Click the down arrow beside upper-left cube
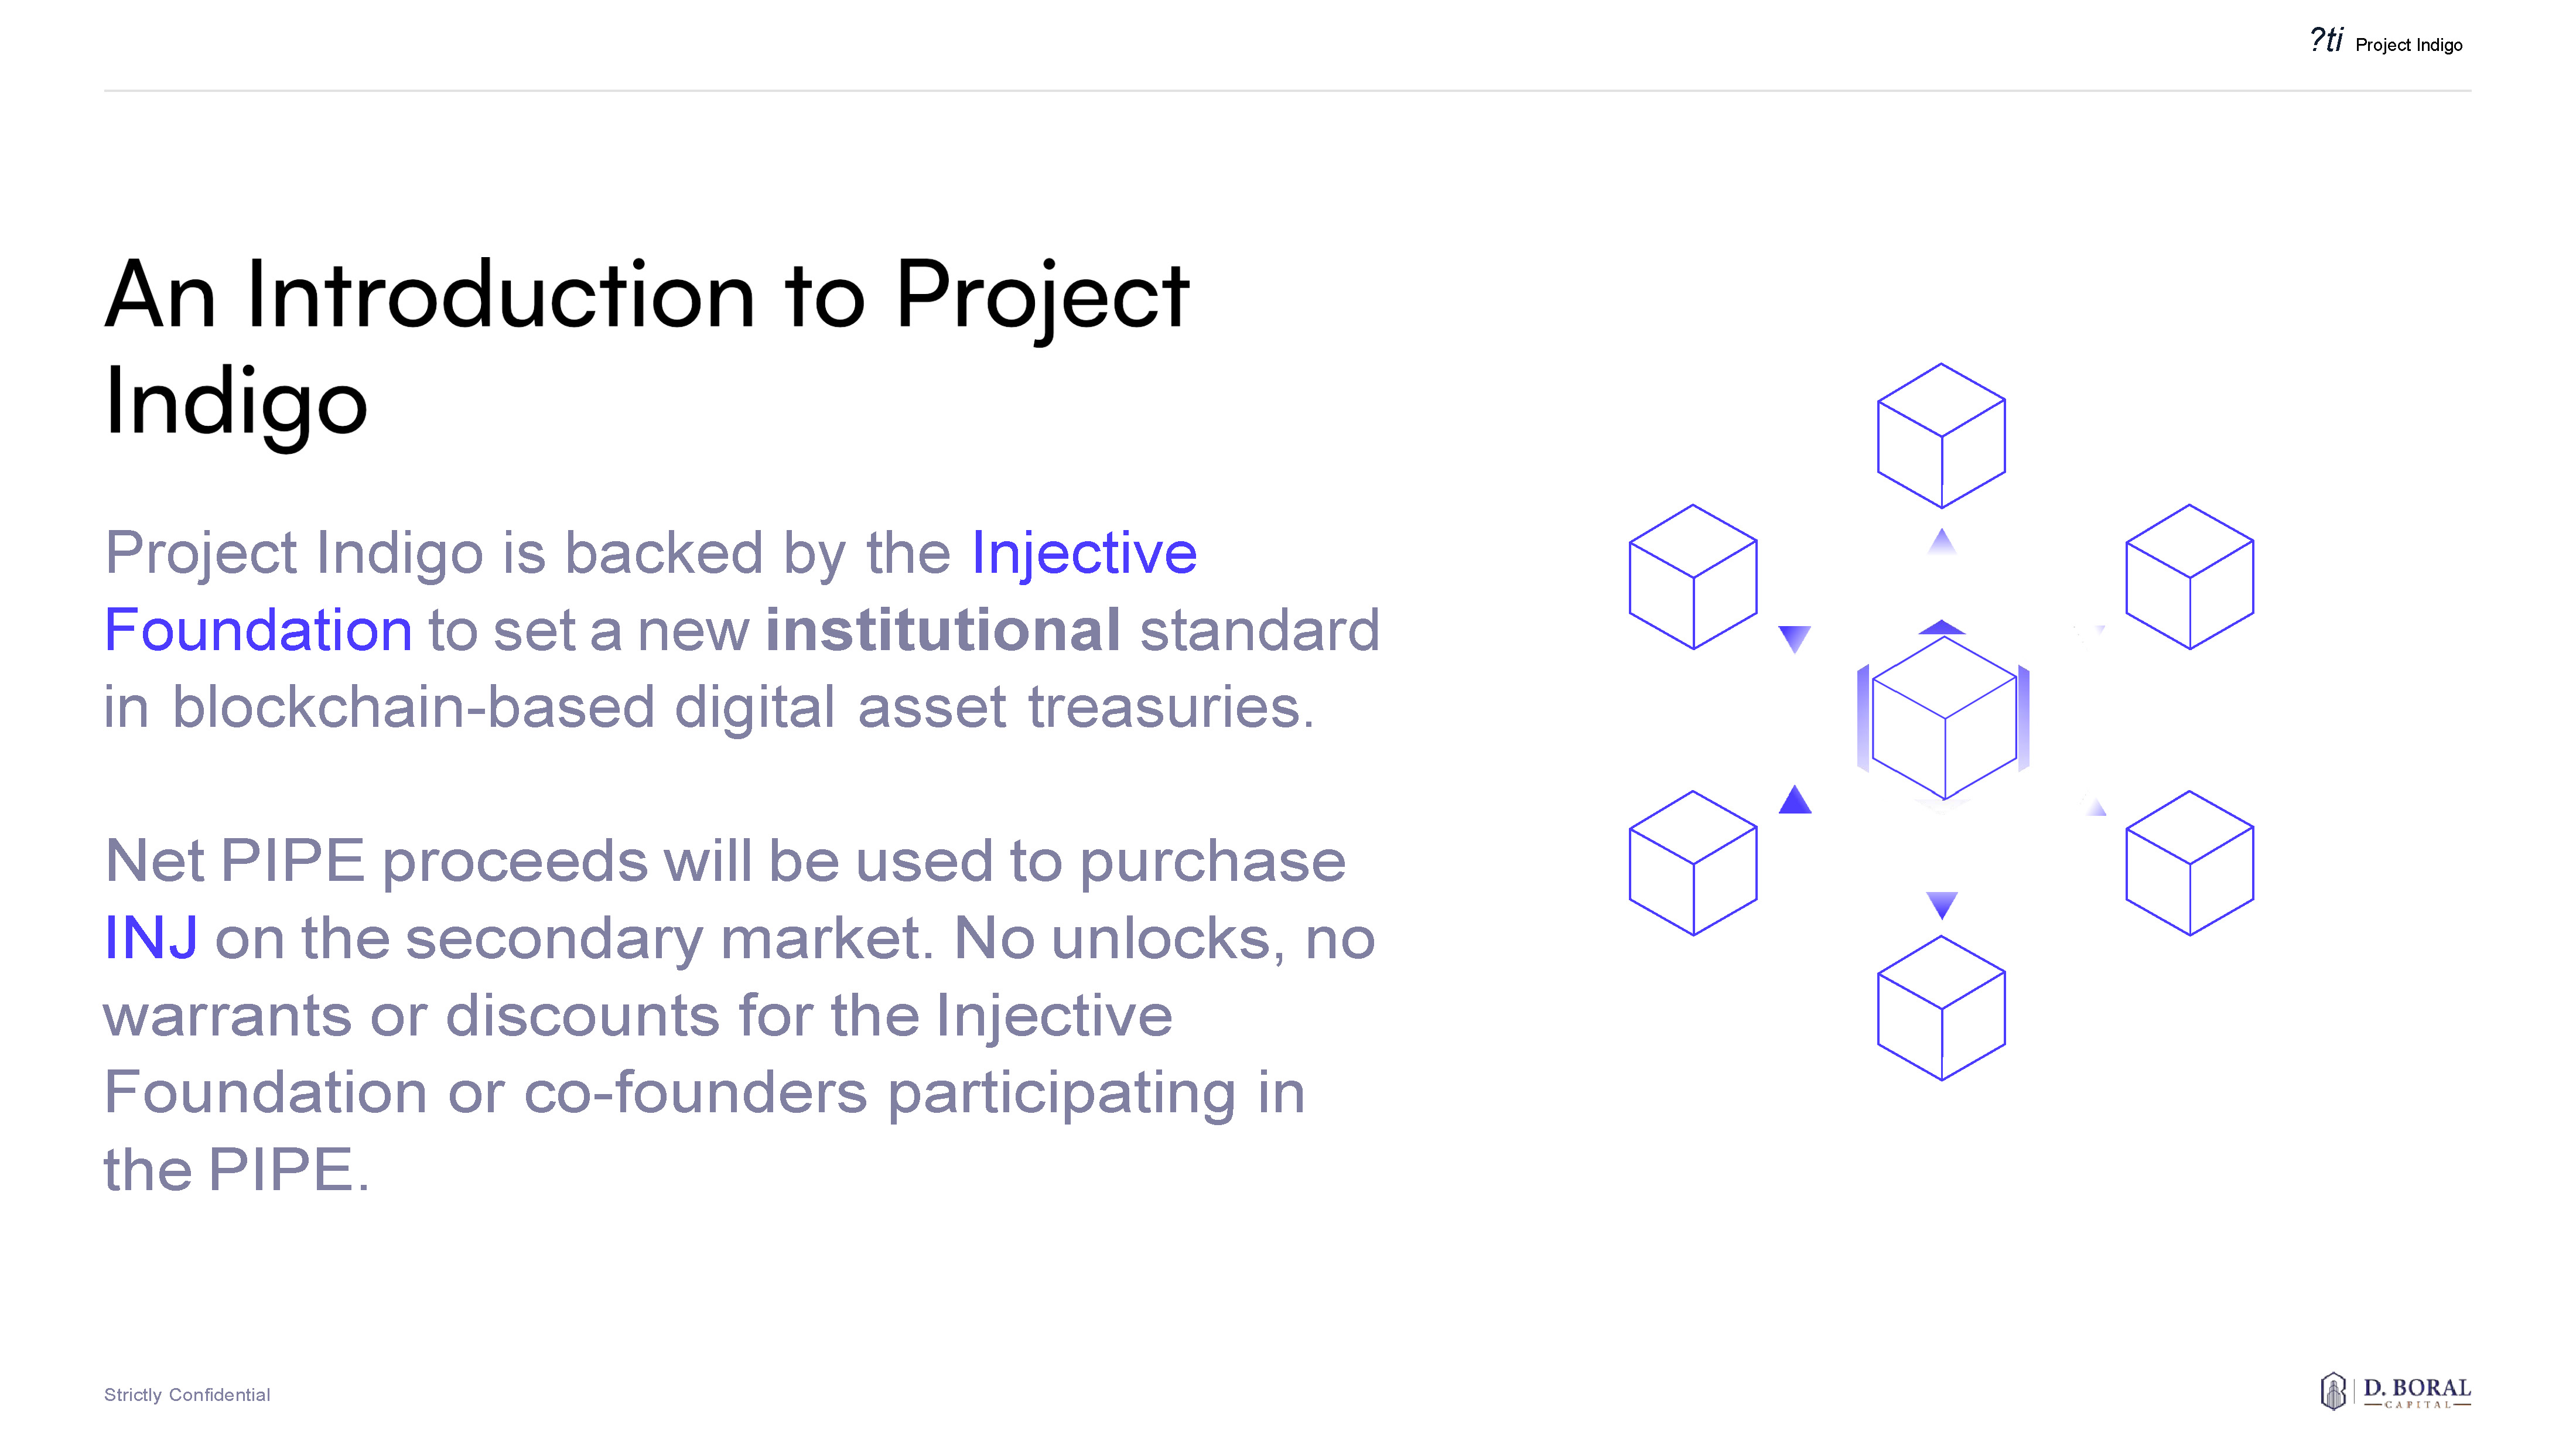This screenshot has height=1449, width=2576. 1795,638
